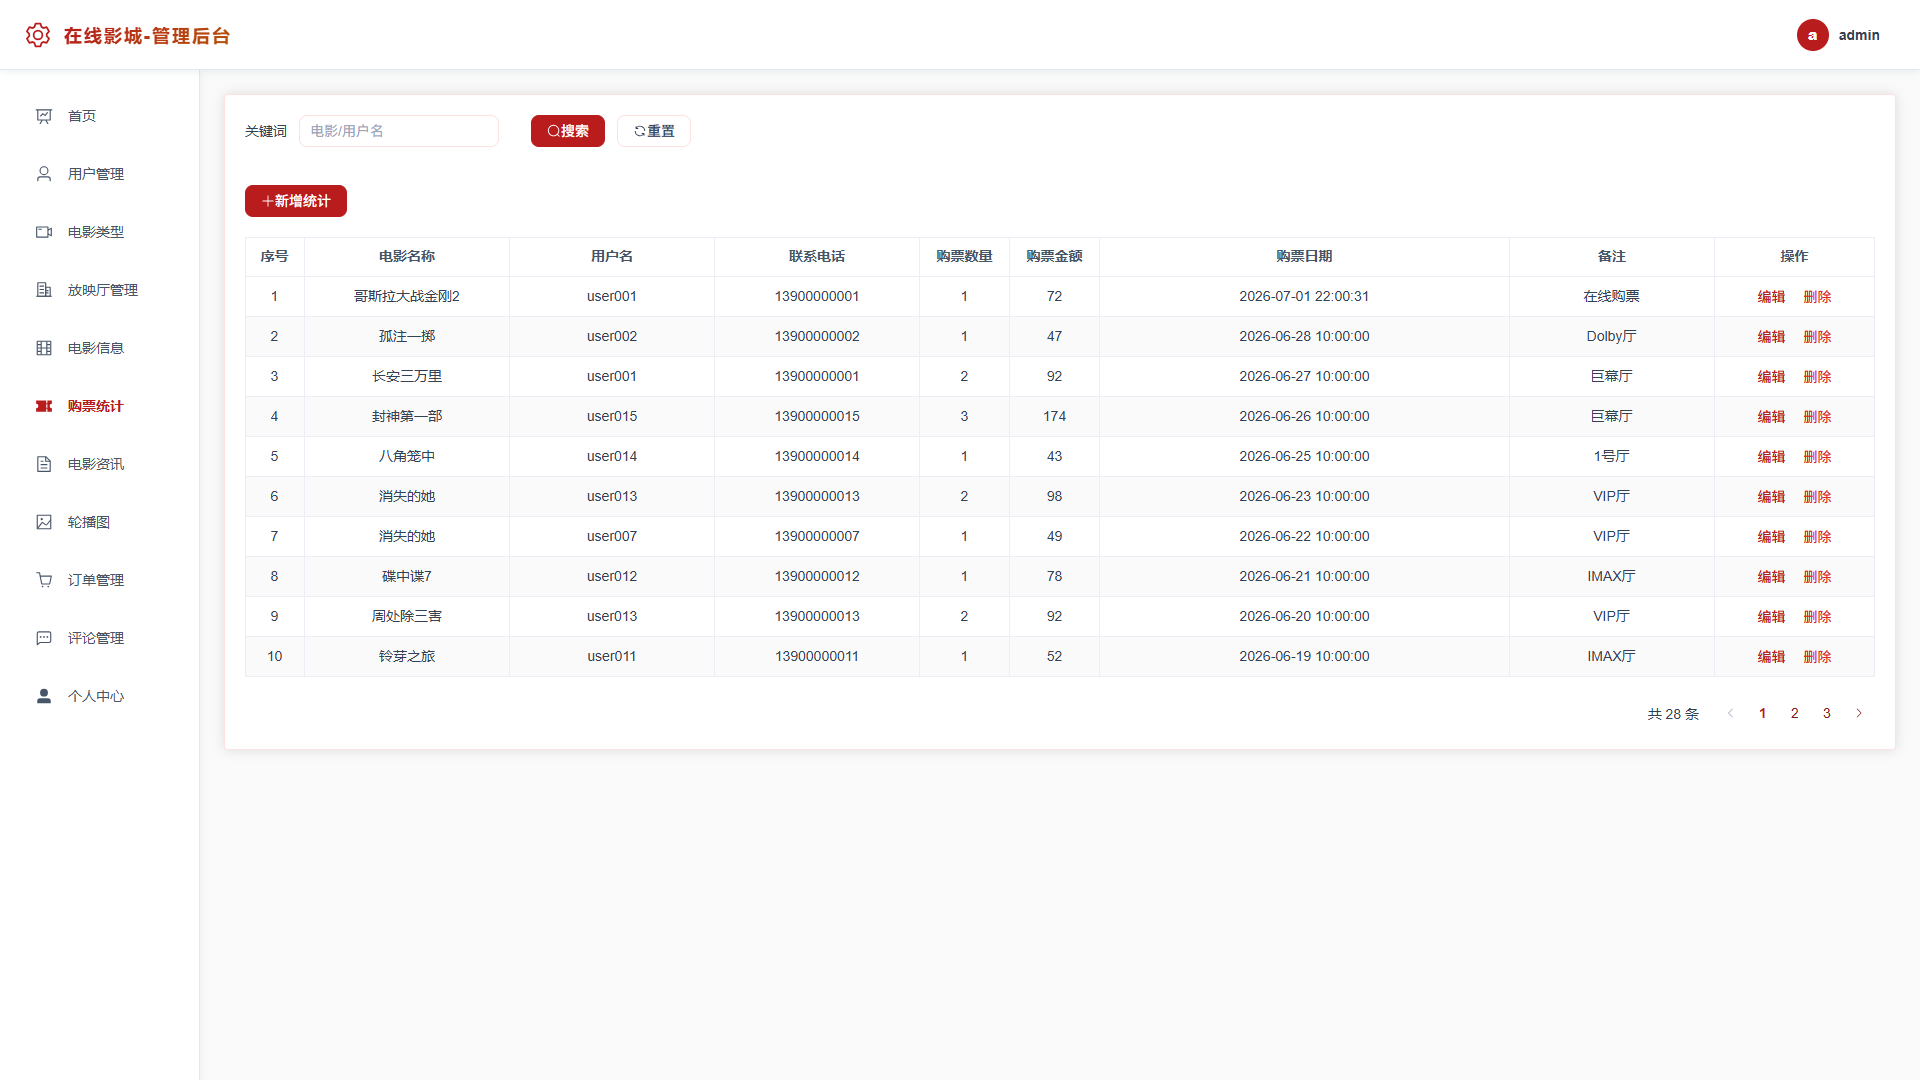Image resolution: width=1920 pixels, height=1080 pixels.
Task: Select 电影信息 in sidebar
Action: pyautogui.click(x=100, y=348)
